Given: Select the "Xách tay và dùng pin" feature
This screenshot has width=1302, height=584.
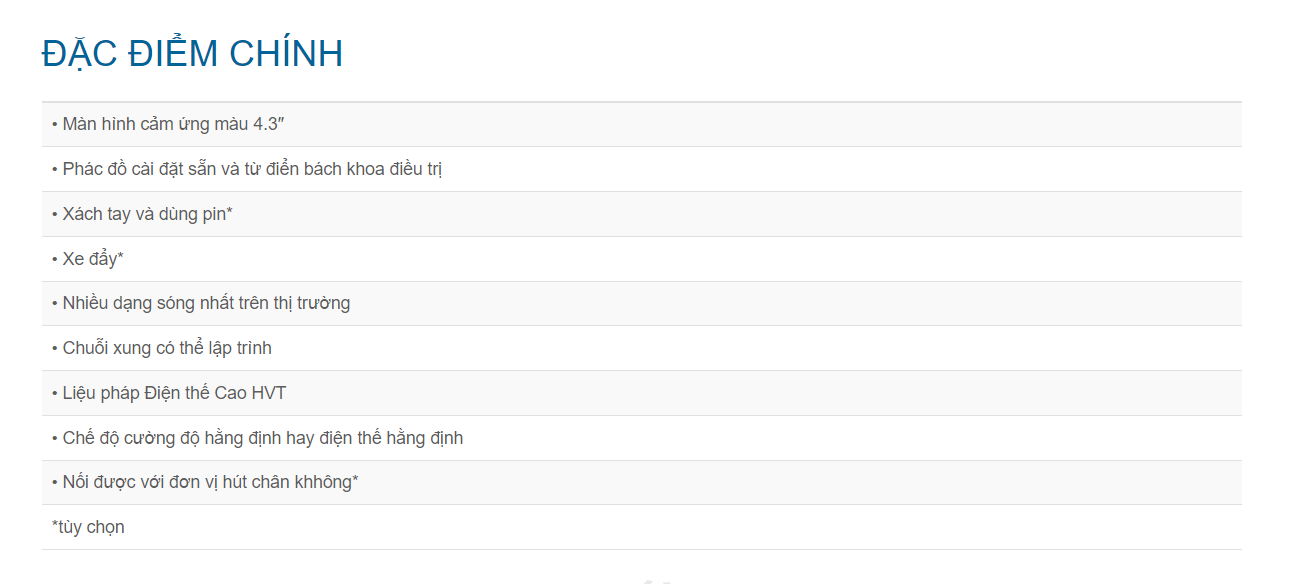Looking at the screenshot, I should coord(145,214).
